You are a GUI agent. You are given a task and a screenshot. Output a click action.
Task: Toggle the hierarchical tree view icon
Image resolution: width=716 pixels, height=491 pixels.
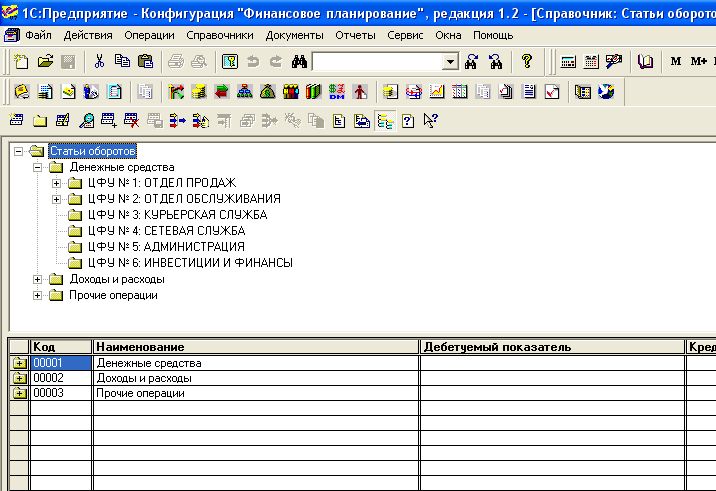coord(385,121)
